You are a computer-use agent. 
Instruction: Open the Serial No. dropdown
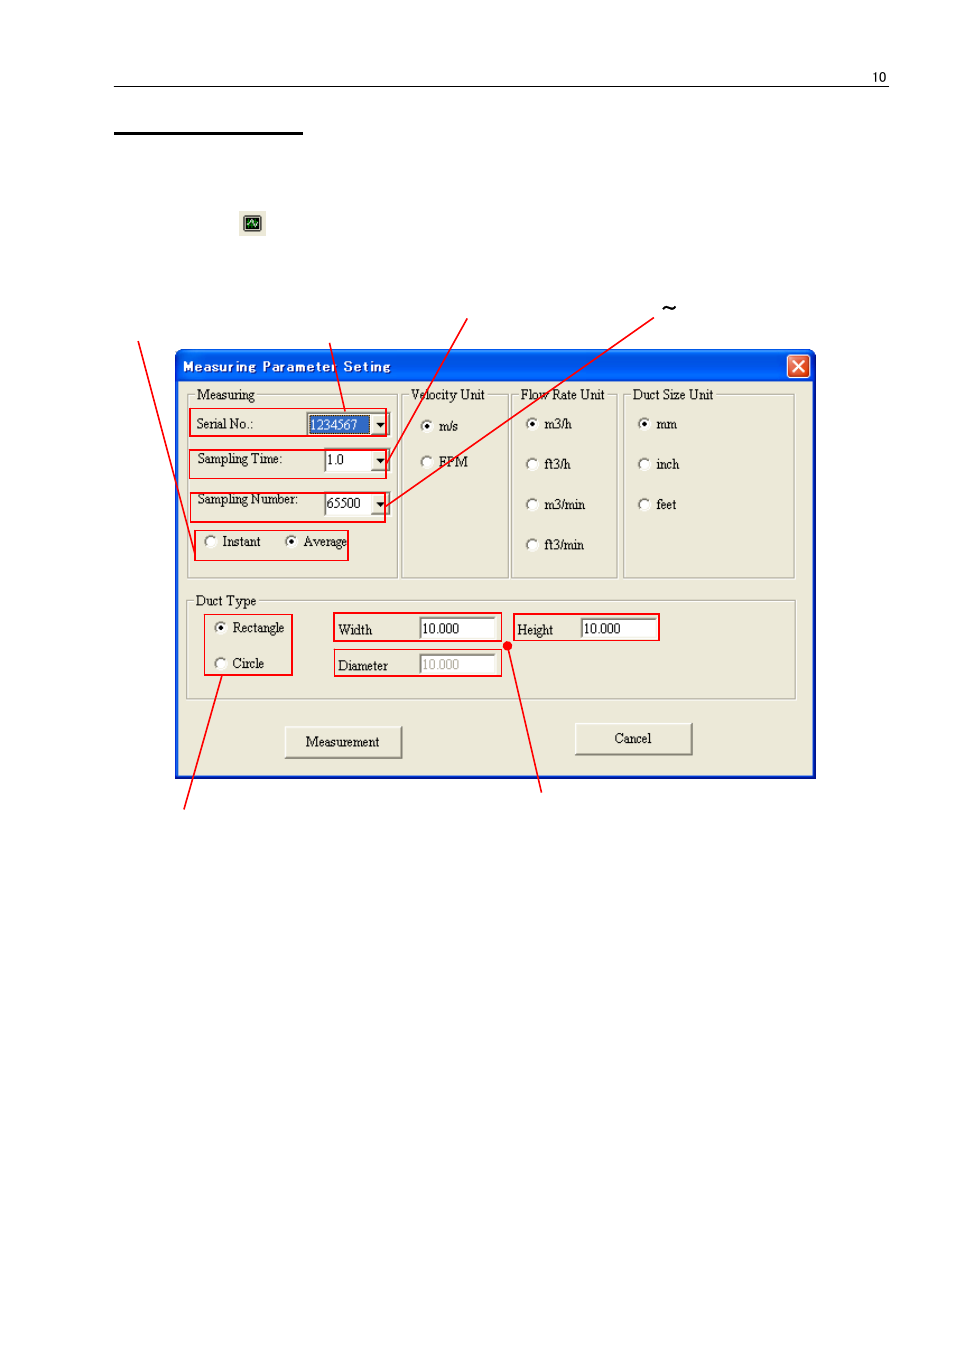380,424
